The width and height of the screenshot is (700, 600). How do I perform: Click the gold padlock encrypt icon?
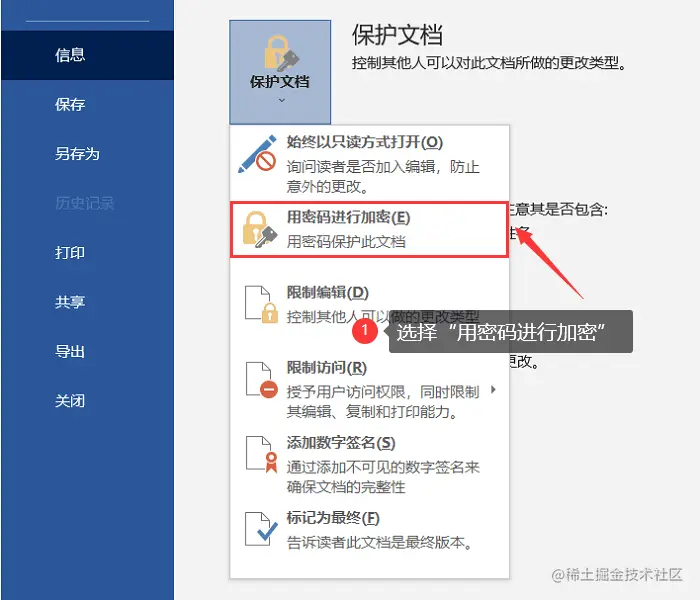[x=260, y=229]
